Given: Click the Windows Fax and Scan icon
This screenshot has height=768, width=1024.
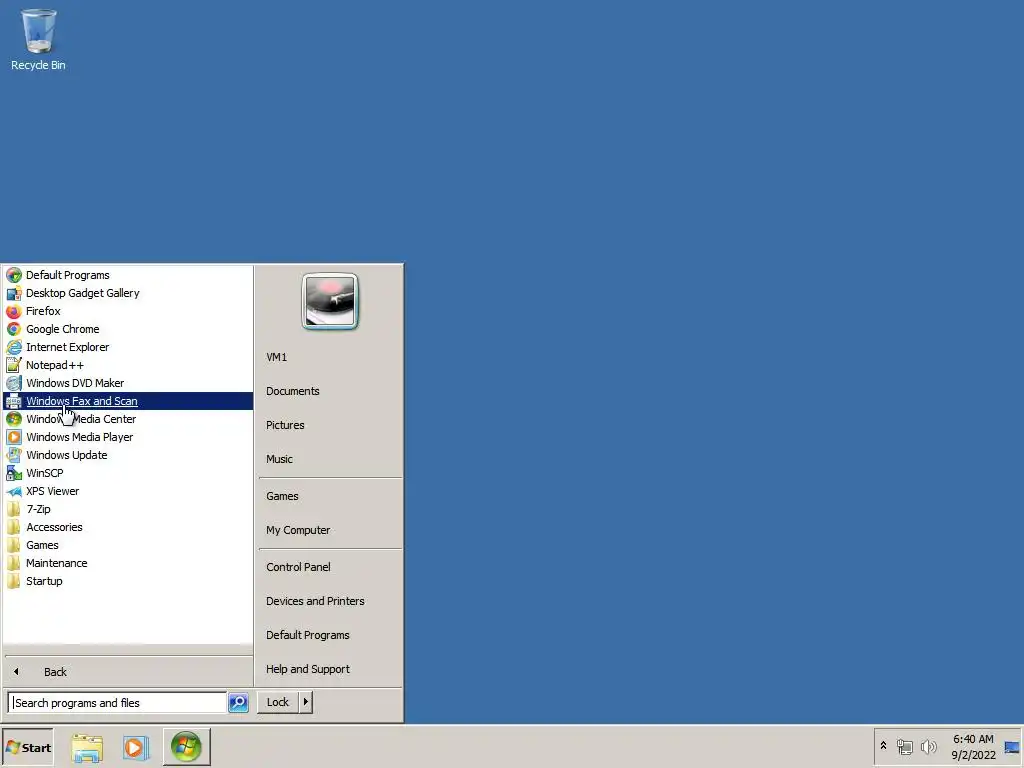Looking at the screenshot, I should point(14,401).
